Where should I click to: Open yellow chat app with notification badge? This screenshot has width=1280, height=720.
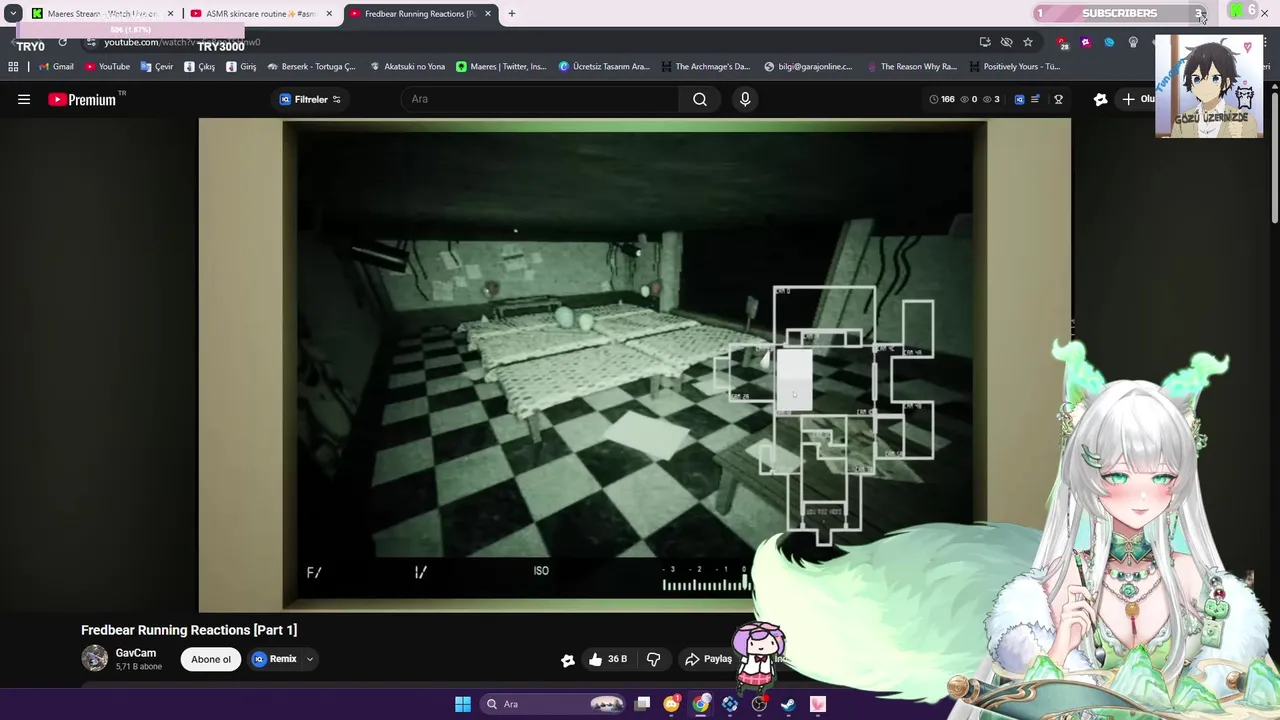[672, 704]
